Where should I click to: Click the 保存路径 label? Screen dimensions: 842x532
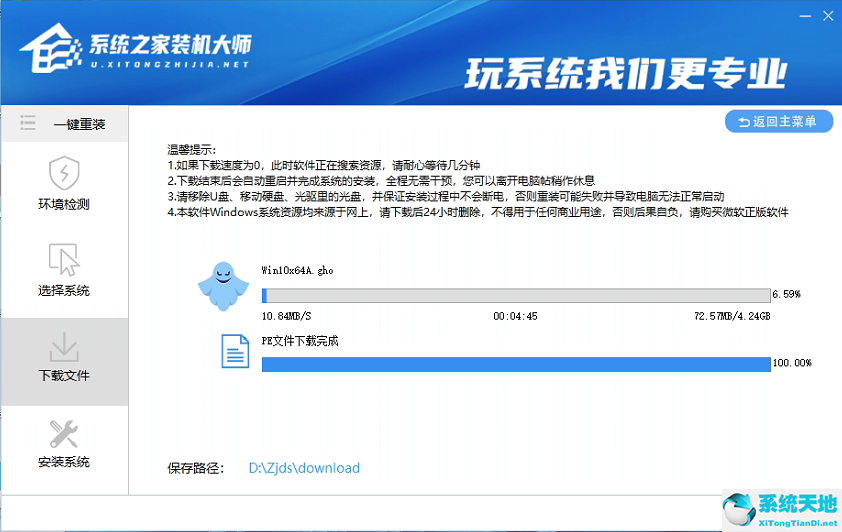195,469
